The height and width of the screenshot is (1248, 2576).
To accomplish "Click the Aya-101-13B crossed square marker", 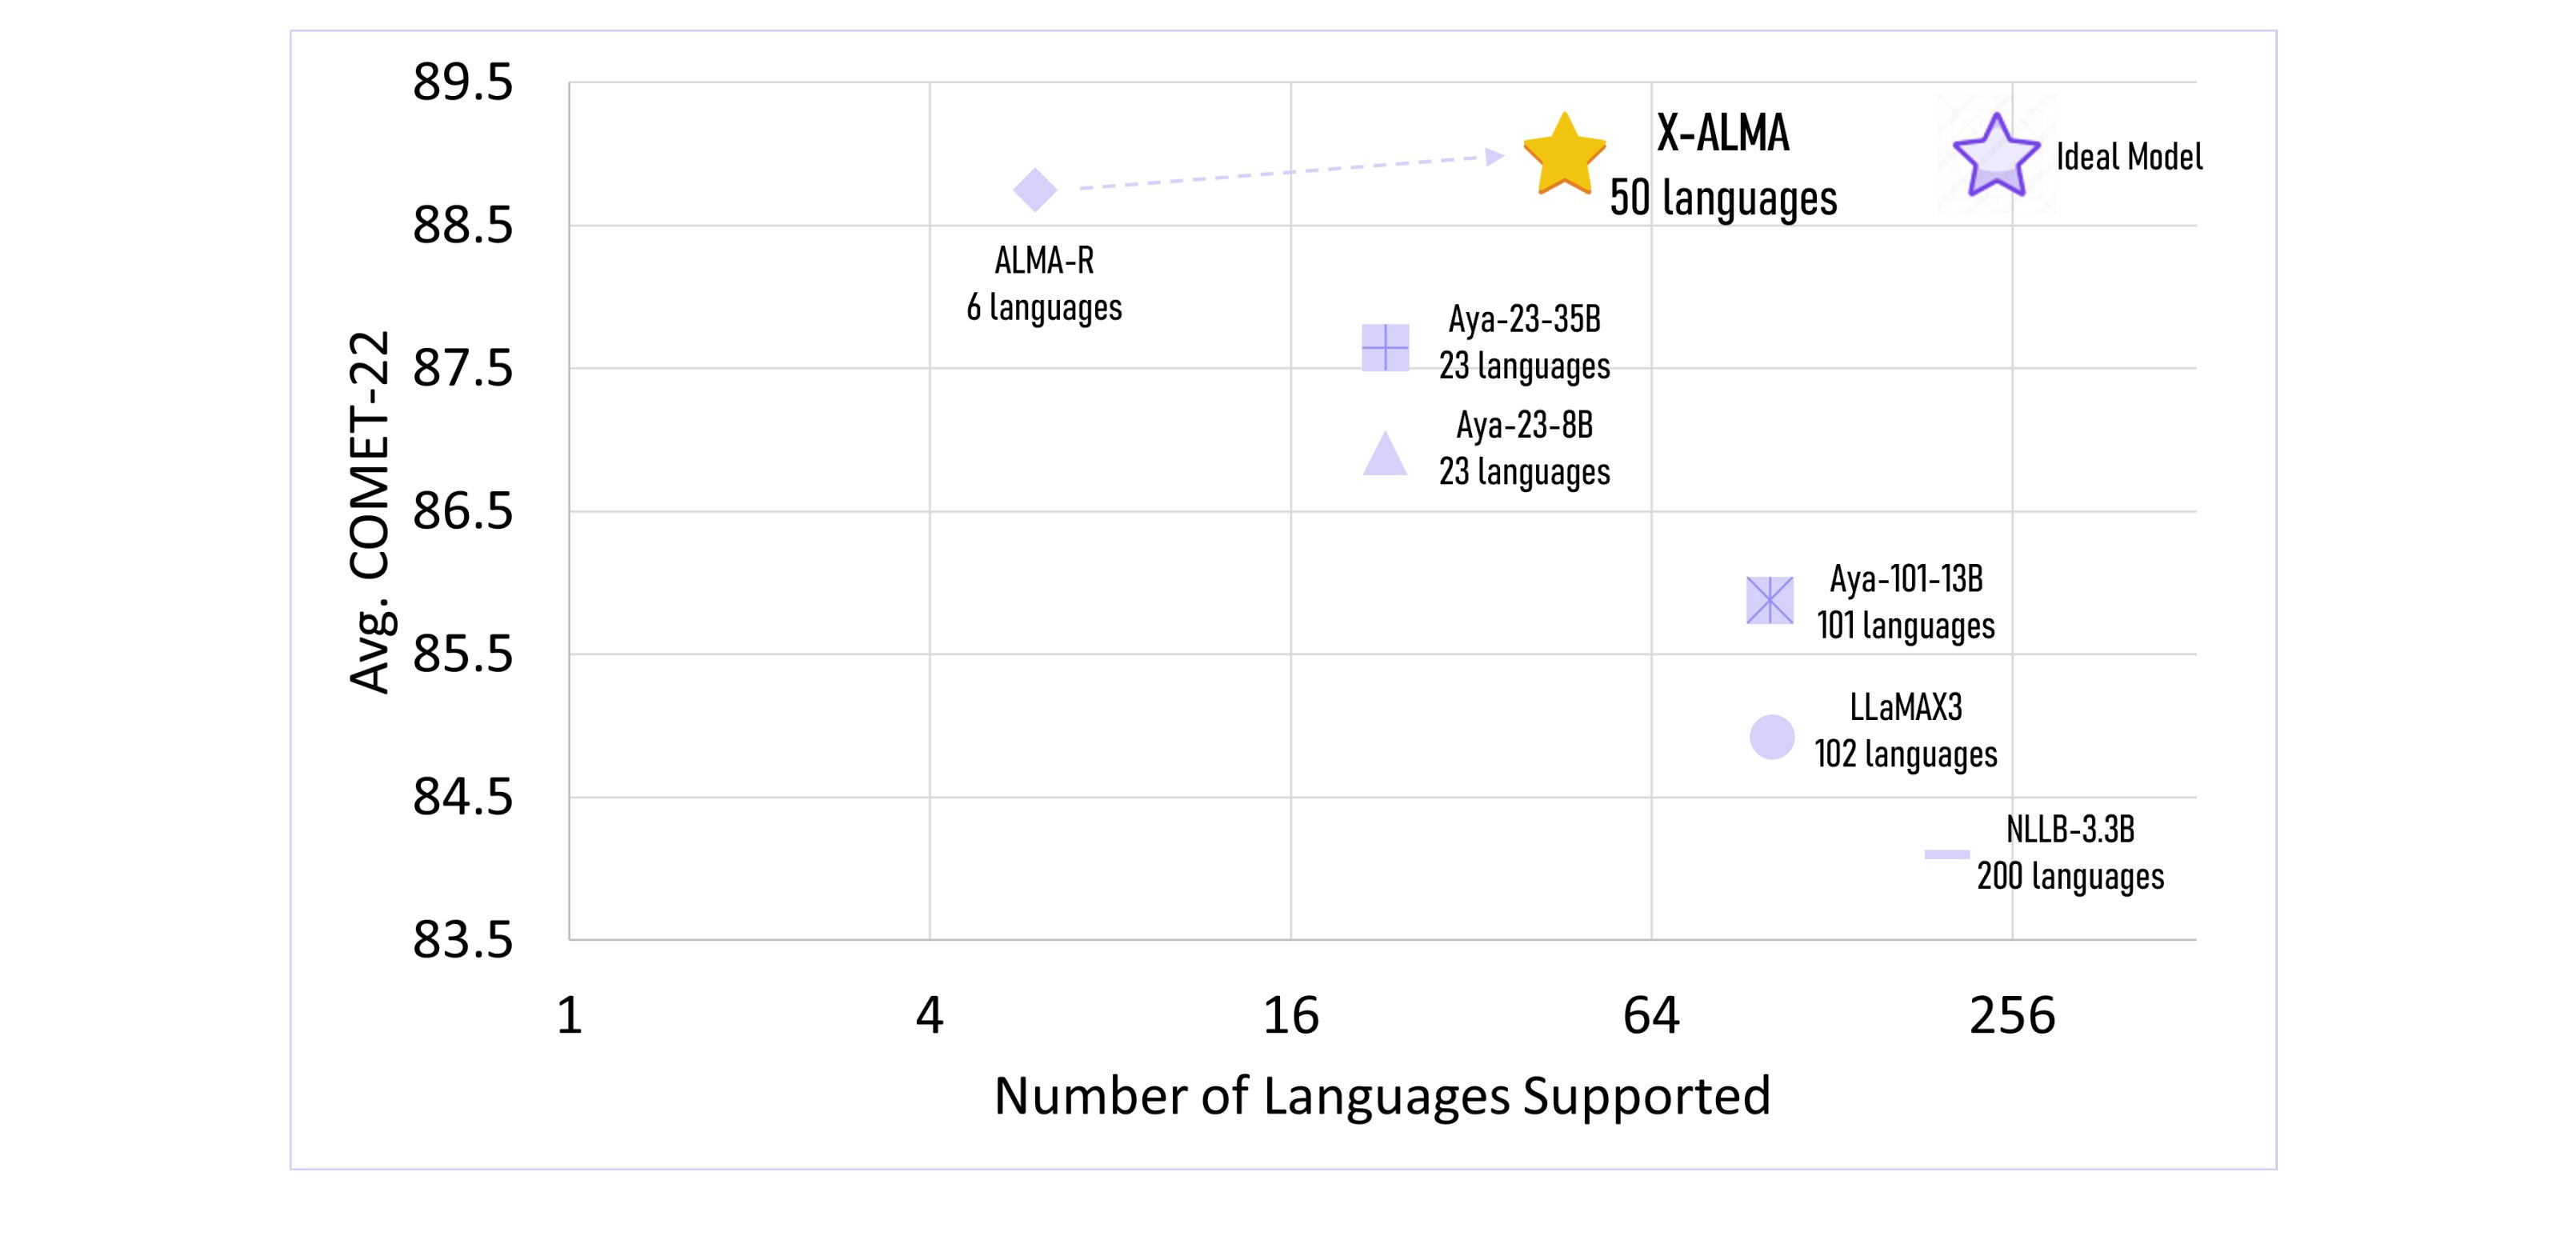I will tap(1770, 600).
